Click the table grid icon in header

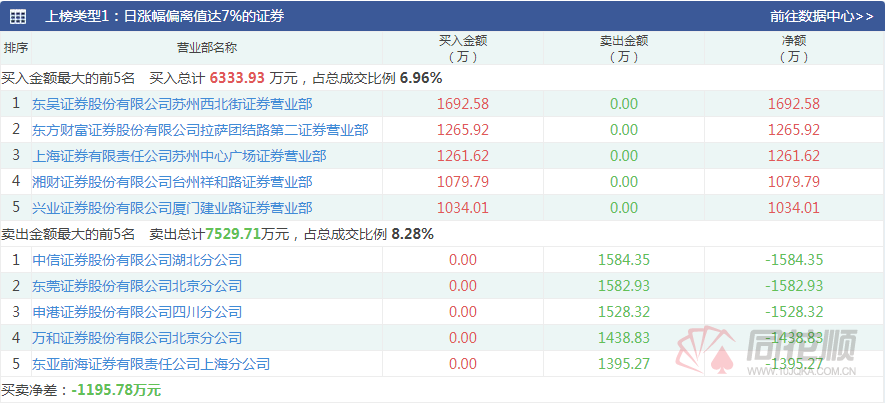[x=18, y=16]
